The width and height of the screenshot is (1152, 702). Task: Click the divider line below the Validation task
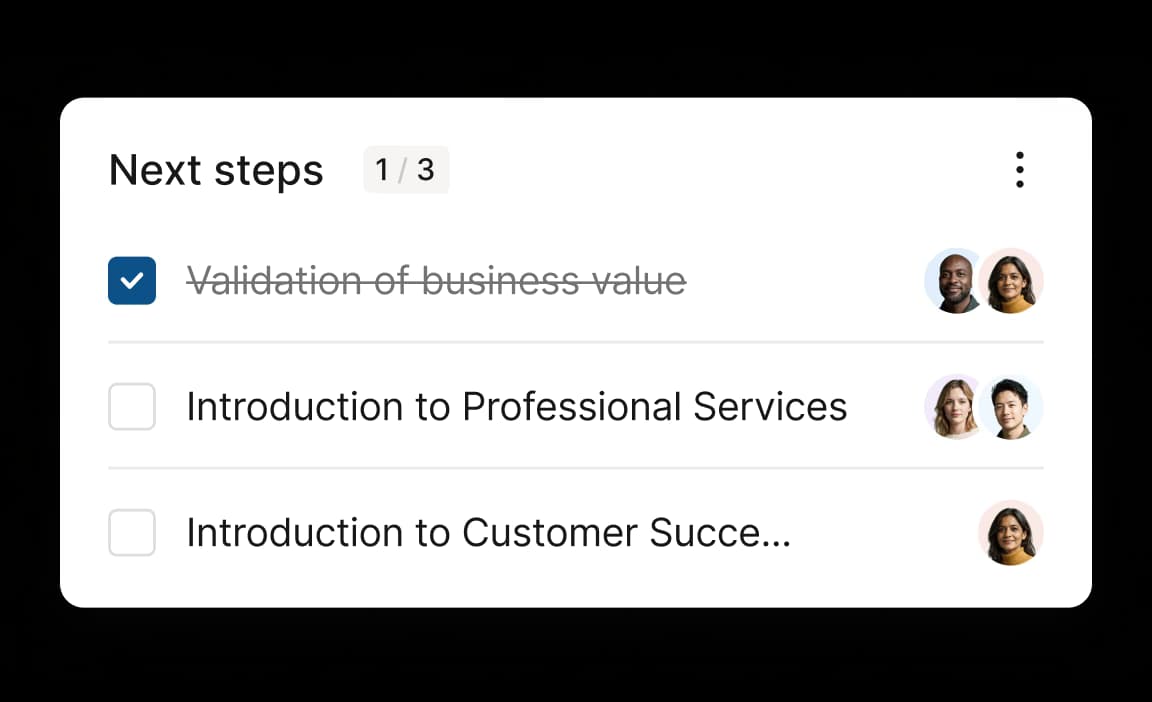pyautogui.click(x=575, y=342)
